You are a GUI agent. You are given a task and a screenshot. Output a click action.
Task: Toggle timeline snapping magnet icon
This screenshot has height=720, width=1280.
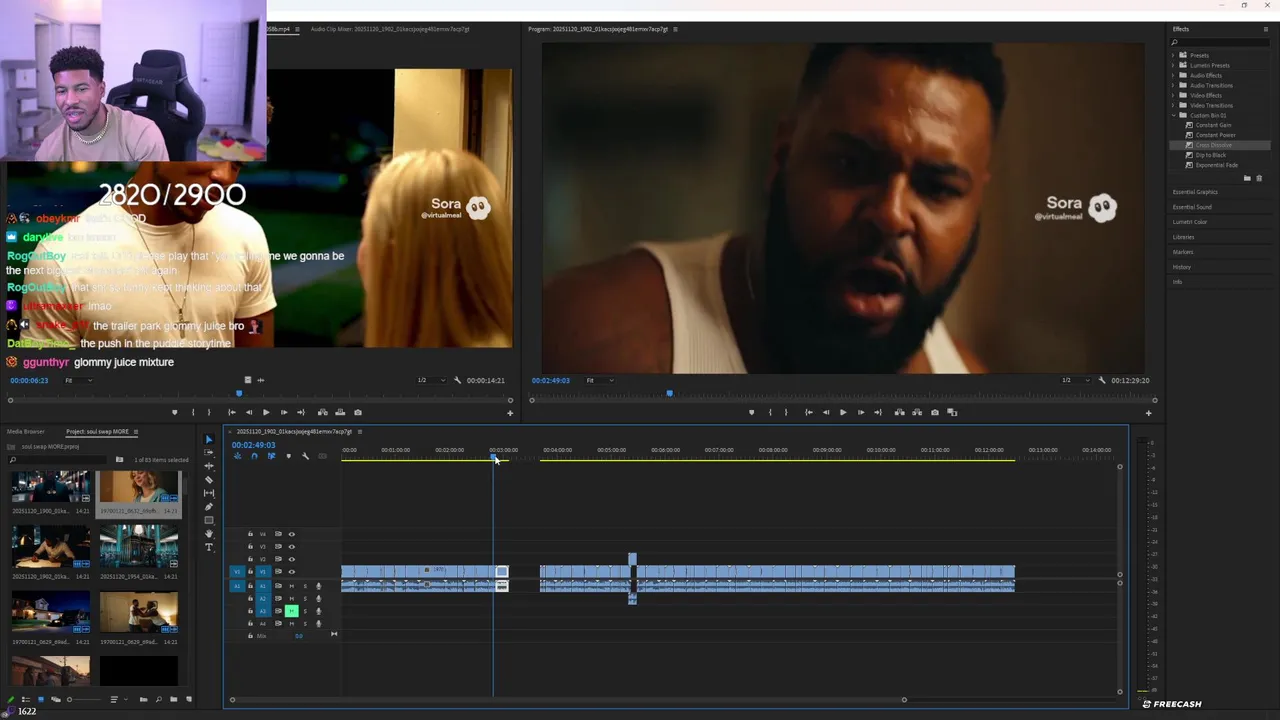pyautogui.click(x=254, y=456)
